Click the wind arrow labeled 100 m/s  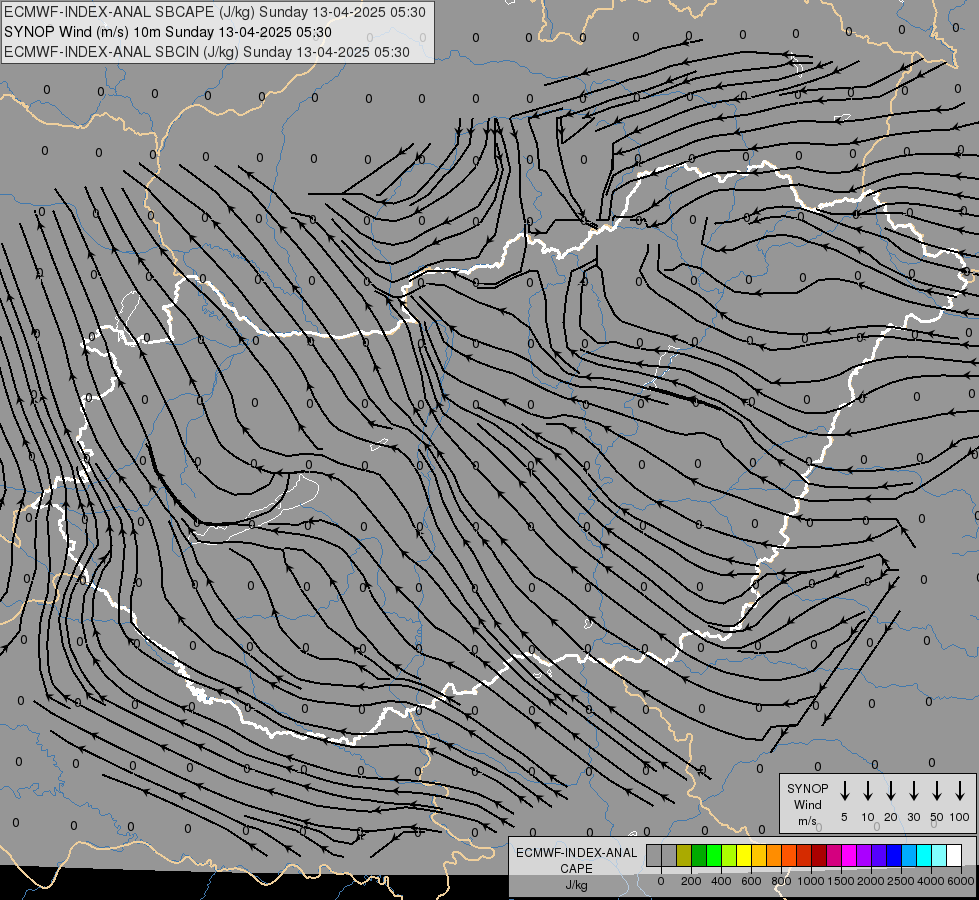[960, 791]
